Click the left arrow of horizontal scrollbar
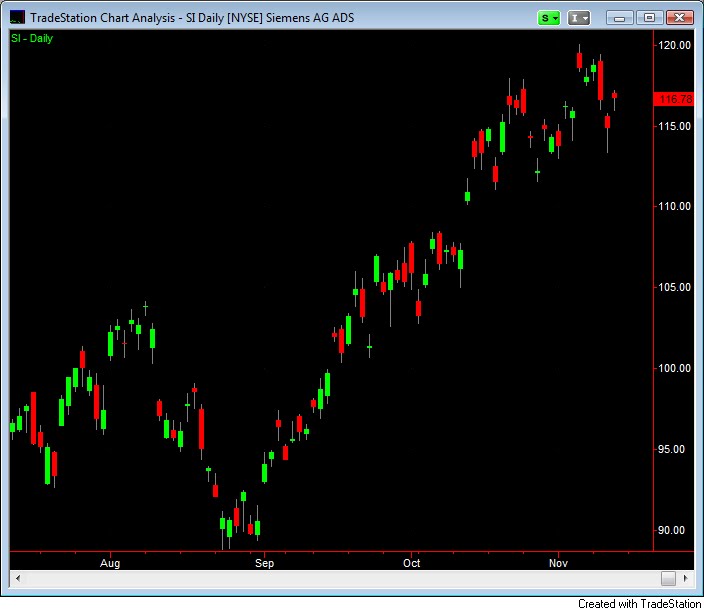Screen dimensions: 704x610 [x=18, y=578]
